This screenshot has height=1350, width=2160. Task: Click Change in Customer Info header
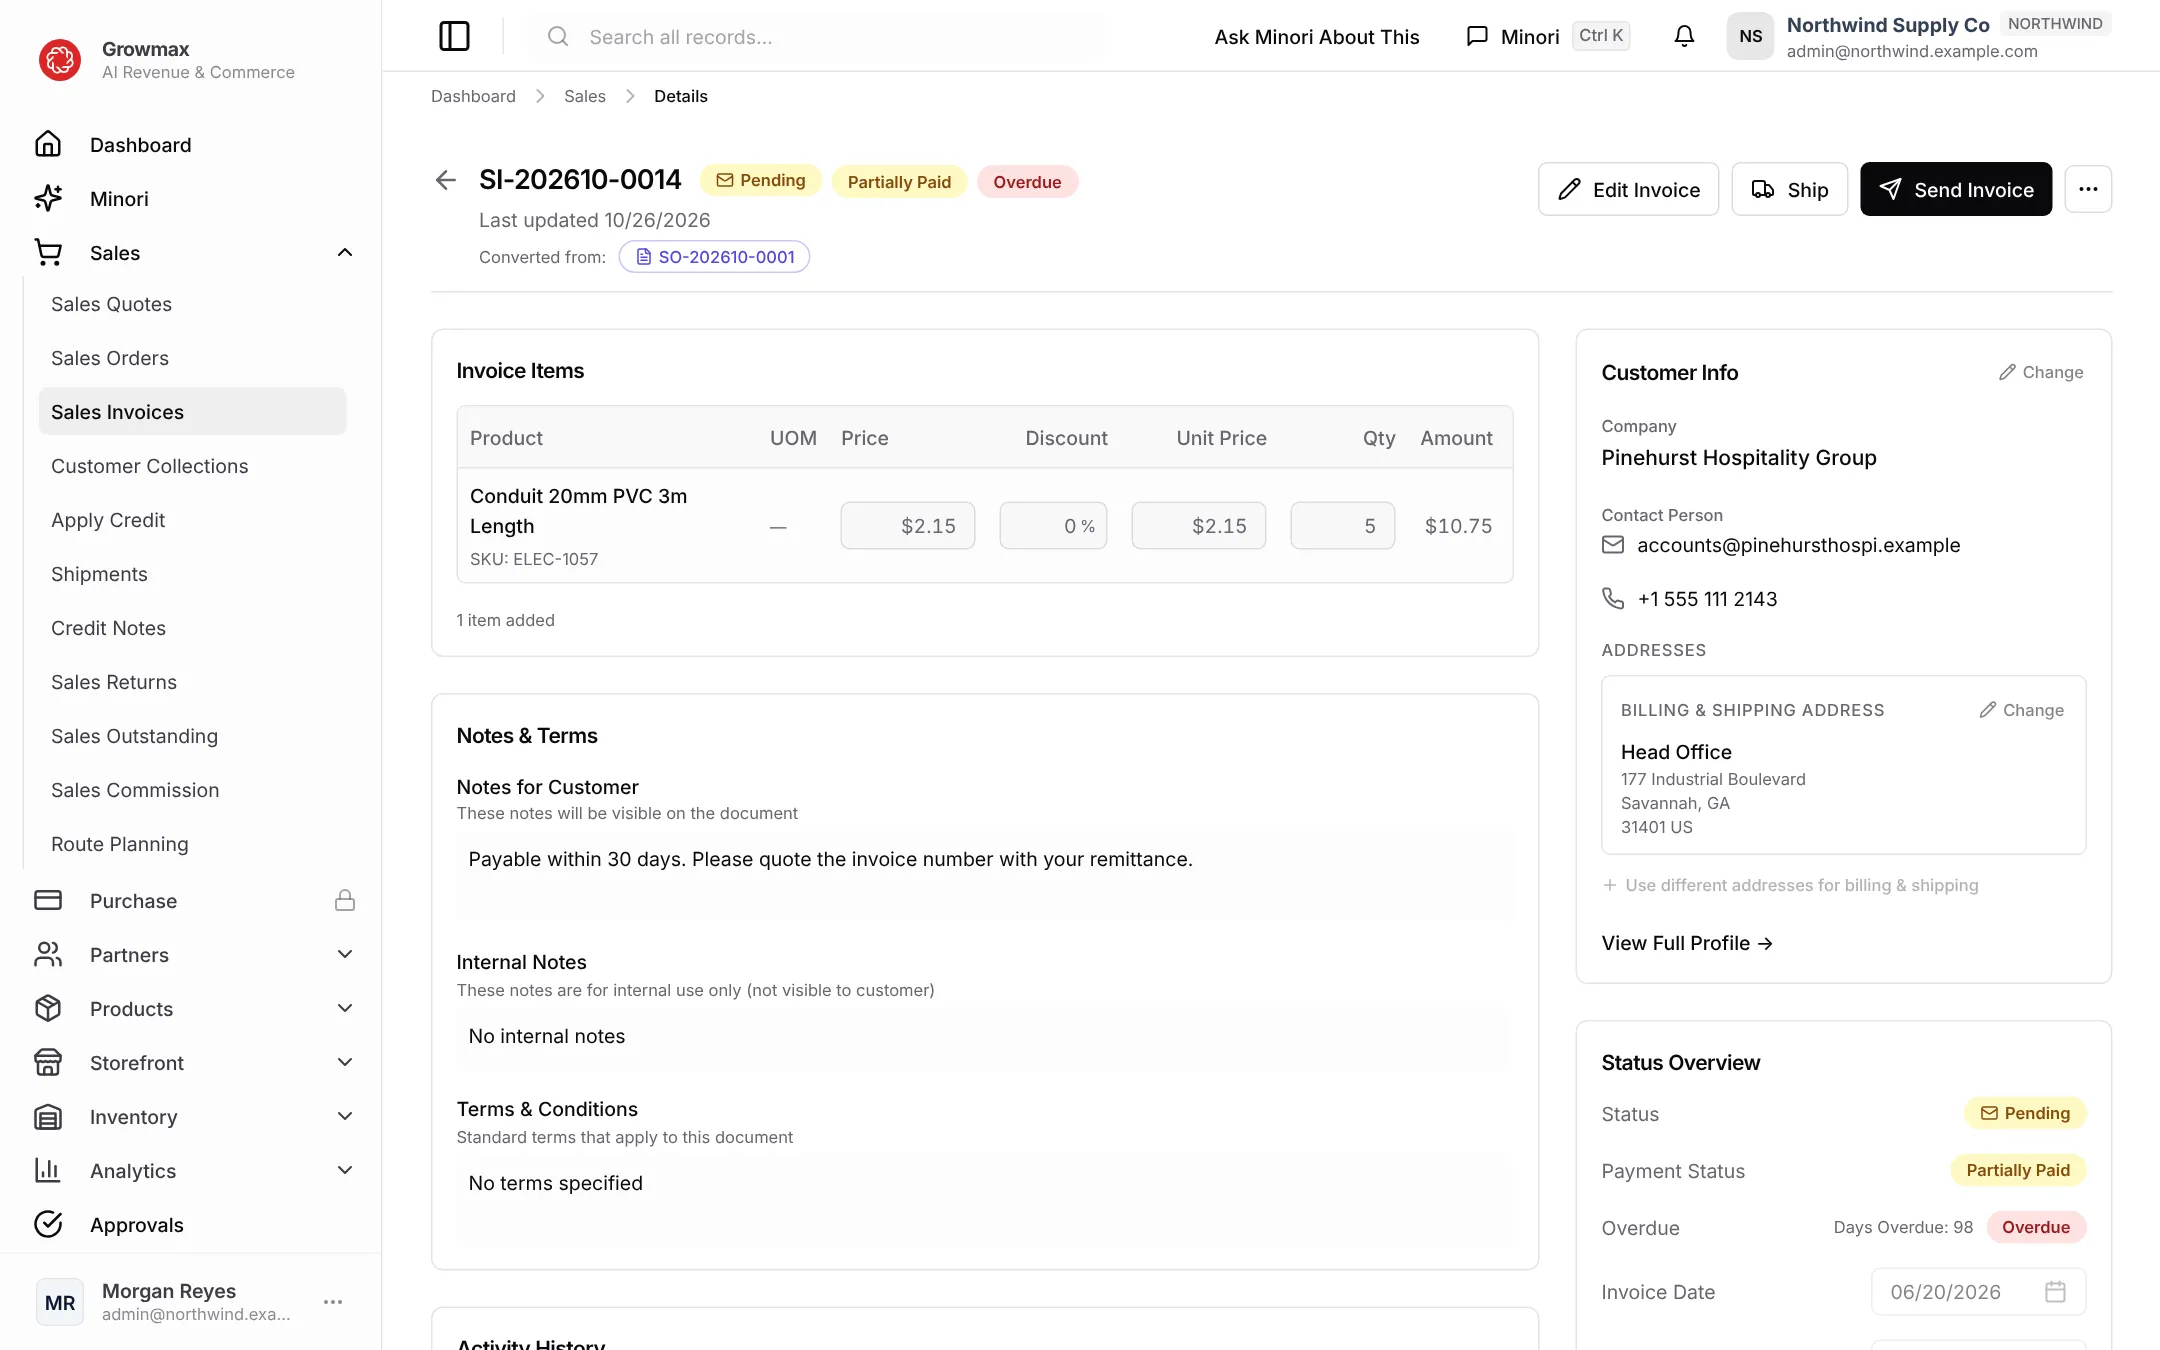[x=2041, y=372]
